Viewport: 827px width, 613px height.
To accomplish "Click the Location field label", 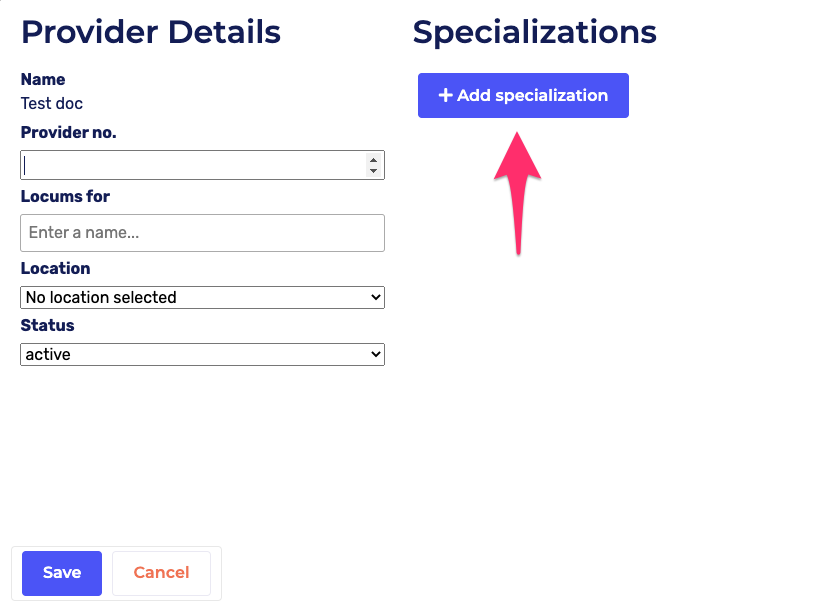I will coord(56,268).
